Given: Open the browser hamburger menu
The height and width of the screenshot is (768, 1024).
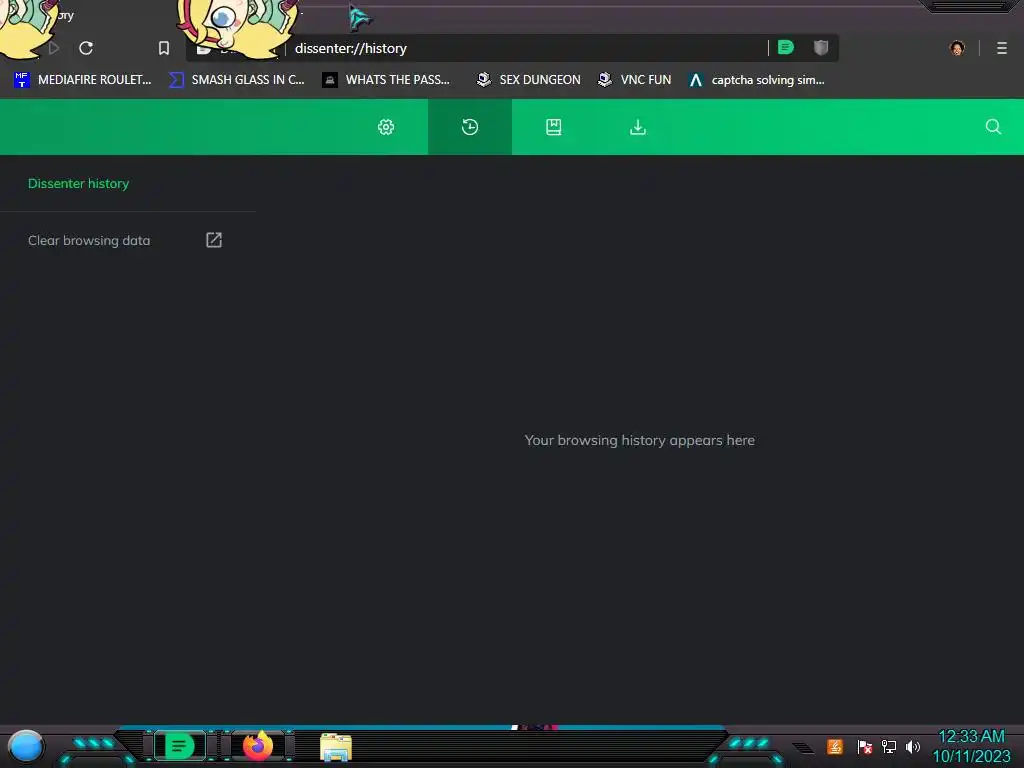Looking at the screenshot, I should click(1002, 48).
